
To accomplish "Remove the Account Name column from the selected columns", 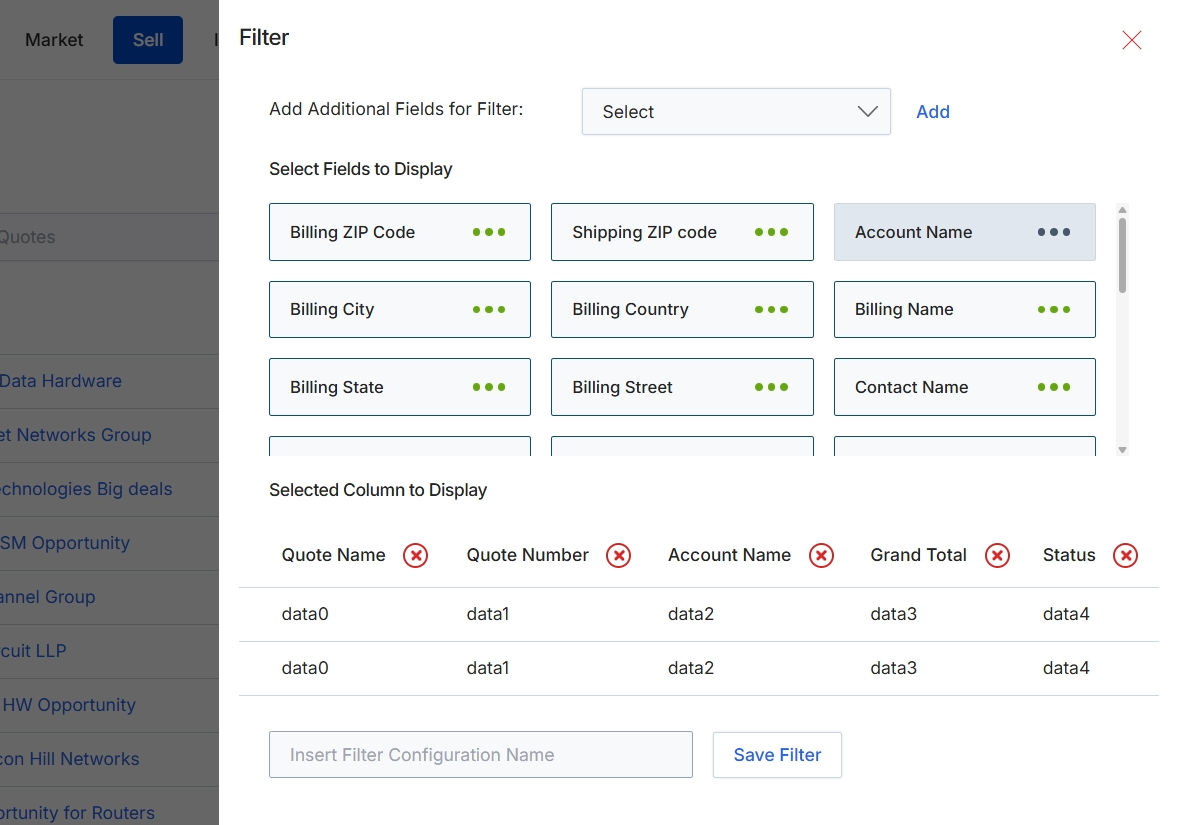I will point(821,556).
